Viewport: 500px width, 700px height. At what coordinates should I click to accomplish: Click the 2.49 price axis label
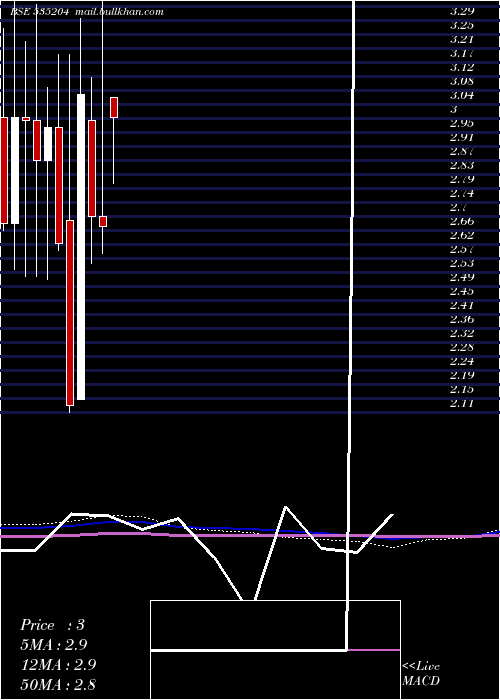click(462, 277)
